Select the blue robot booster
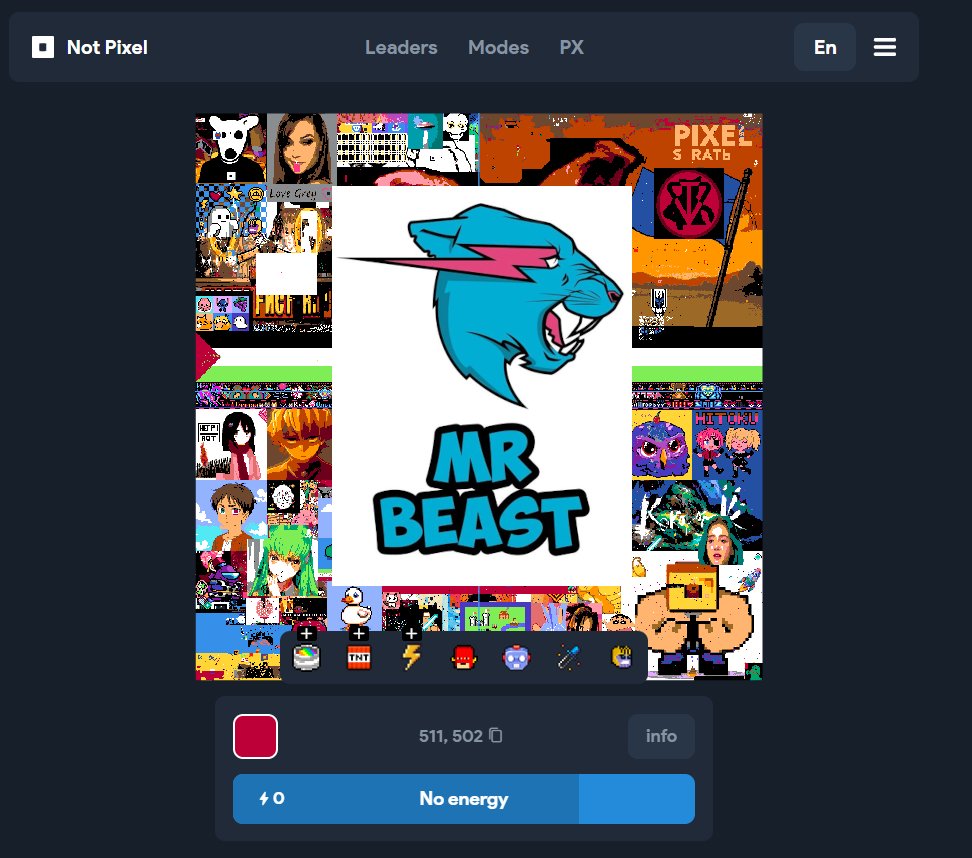The image size is (972, 858). click(x=516, y=658)
